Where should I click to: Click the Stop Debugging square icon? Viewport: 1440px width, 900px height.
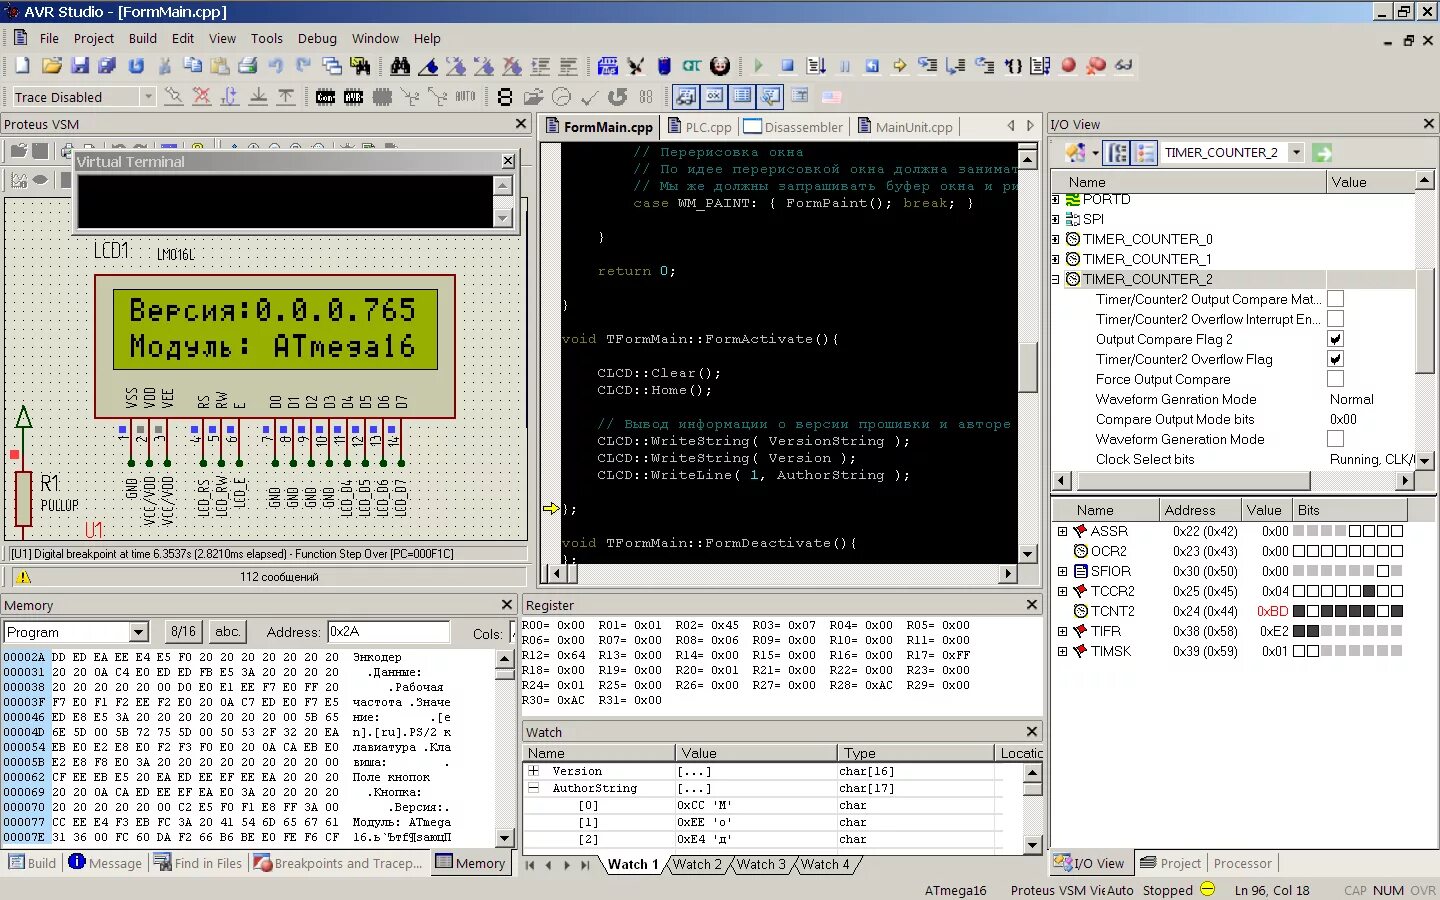click(x=787, y=66)
